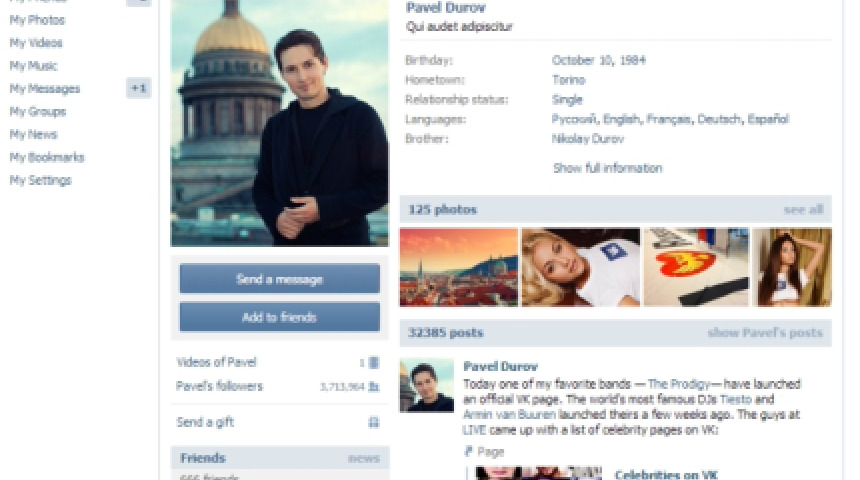Open the Celebrities on VK link
This screenshot has width=860, height=480.
point(666,475)
